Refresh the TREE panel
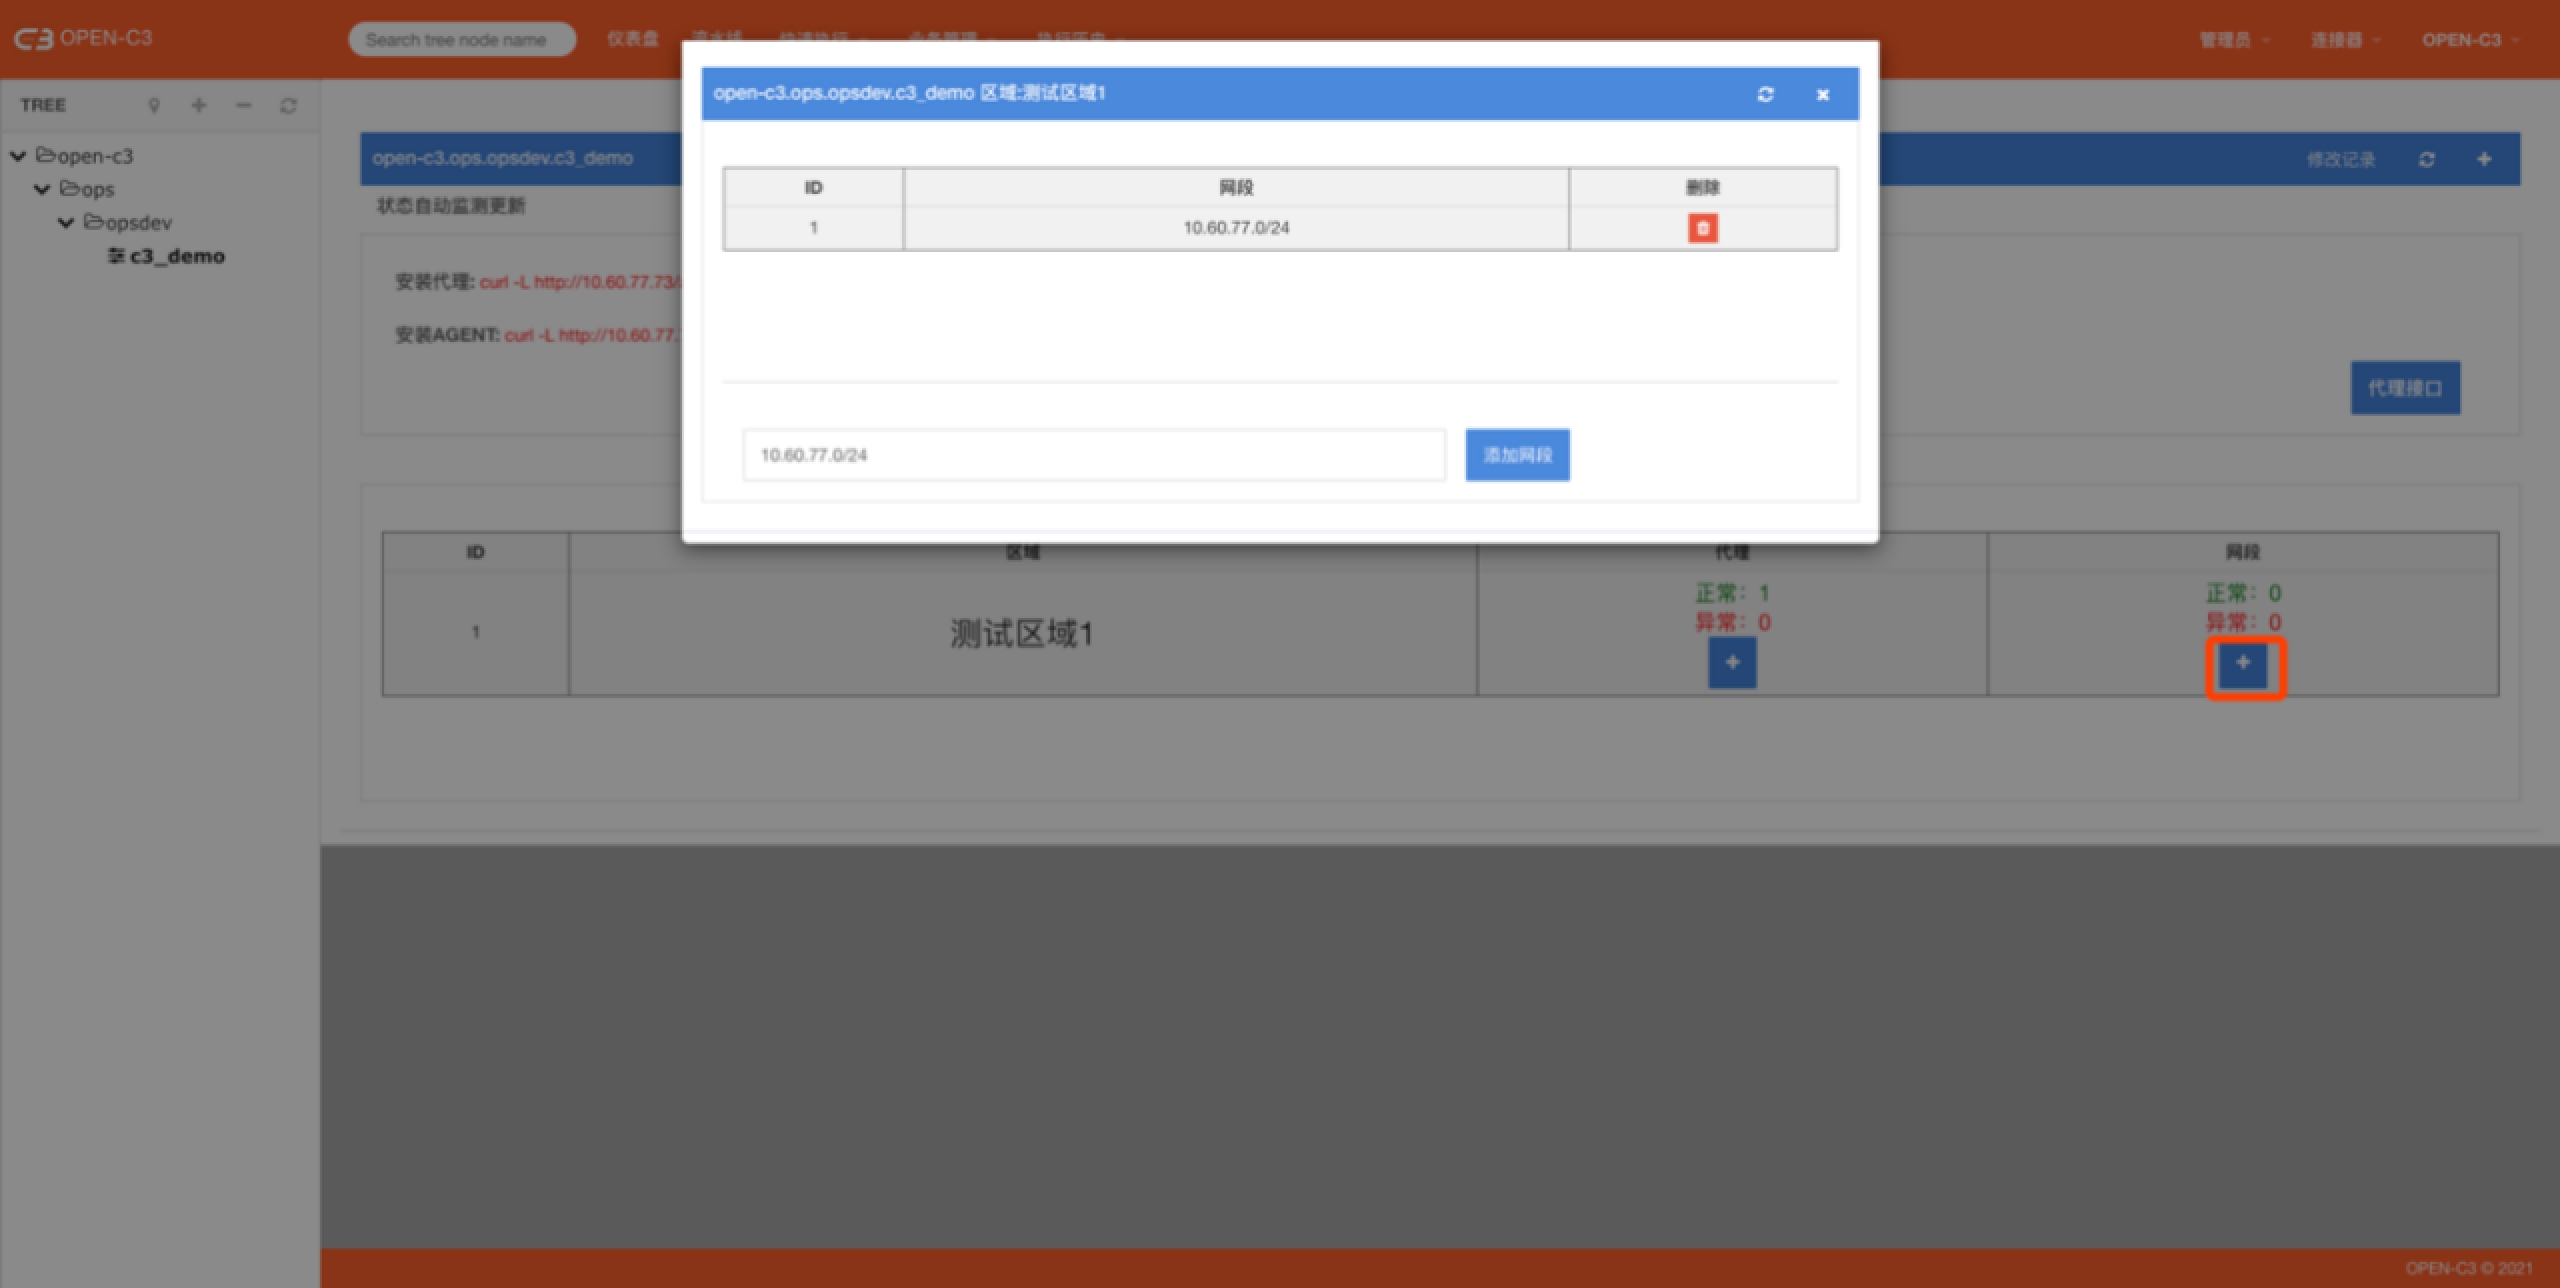This screenshot has height=1288, width=2560. click(x=289, y=105)
